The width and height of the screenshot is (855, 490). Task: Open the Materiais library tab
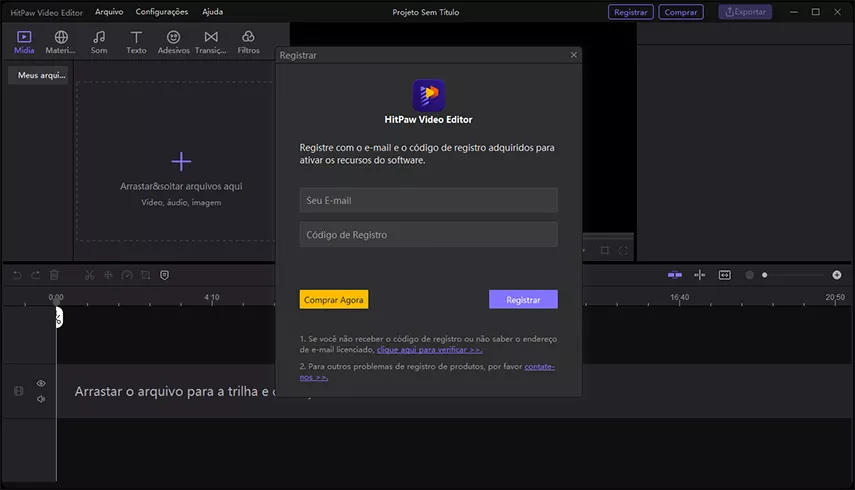pos(61,42)
